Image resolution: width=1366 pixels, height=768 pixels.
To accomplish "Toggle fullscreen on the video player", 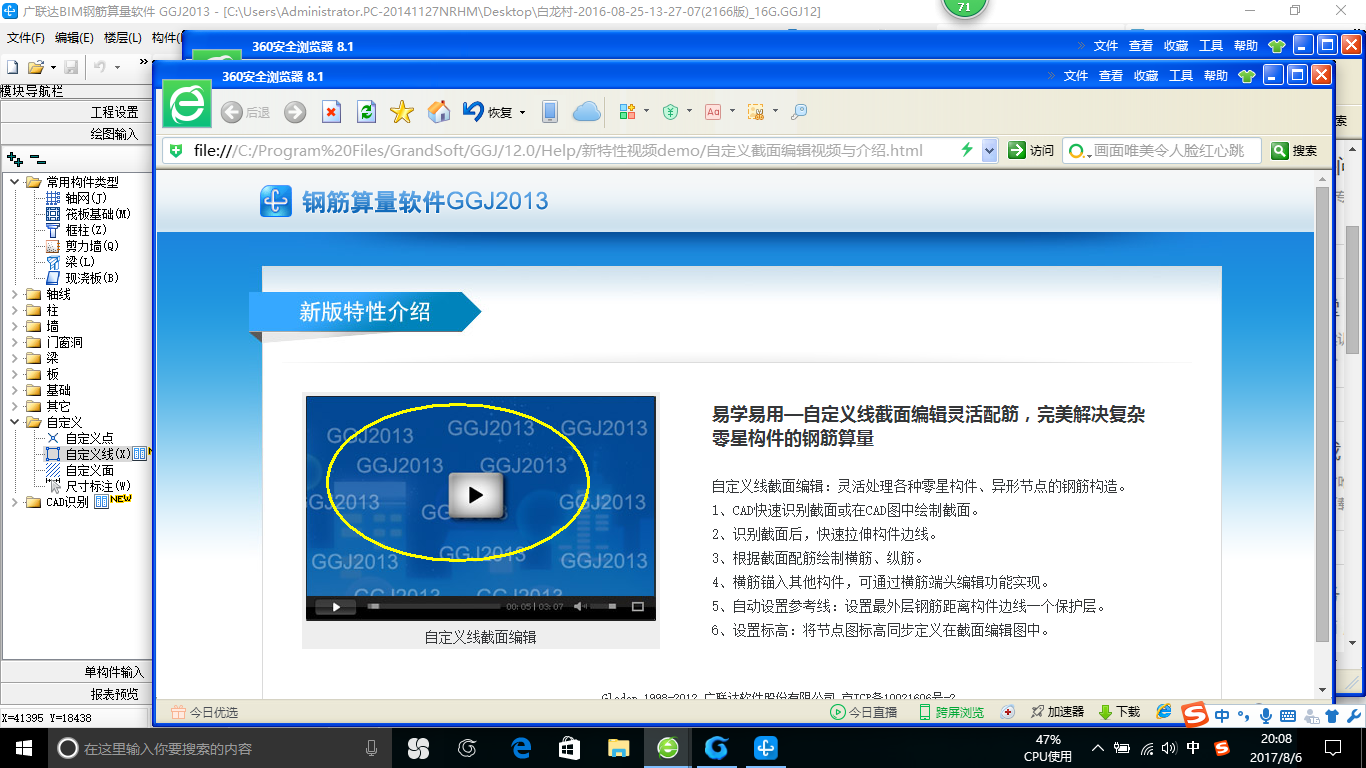I will click(x=638, y=606).
